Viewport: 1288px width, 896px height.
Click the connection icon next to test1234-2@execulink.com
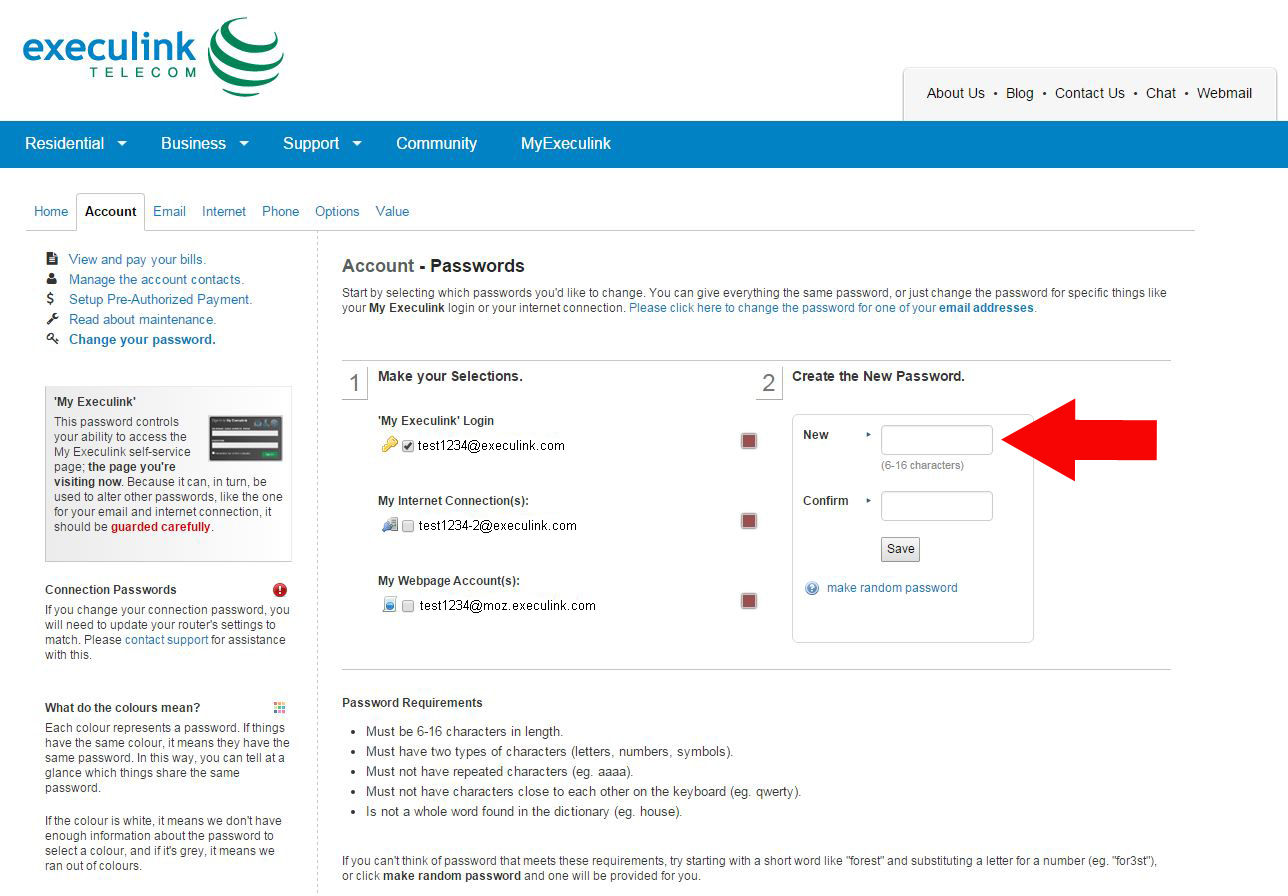(x=390, y=525)
